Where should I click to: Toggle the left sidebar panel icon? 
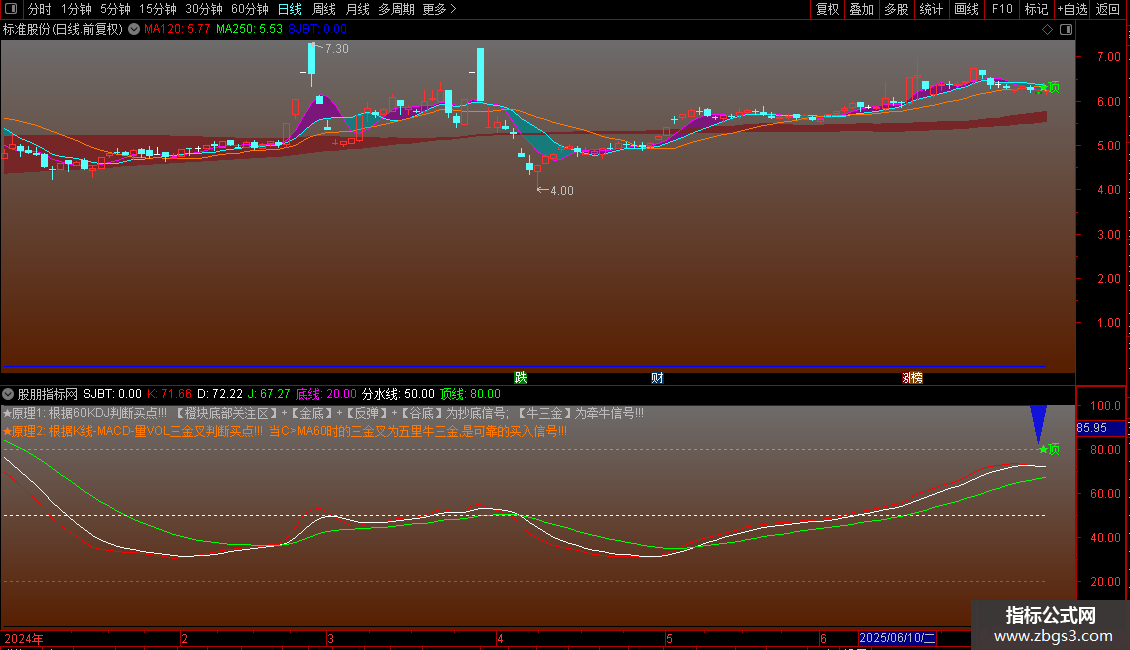[x=11, y=9]
